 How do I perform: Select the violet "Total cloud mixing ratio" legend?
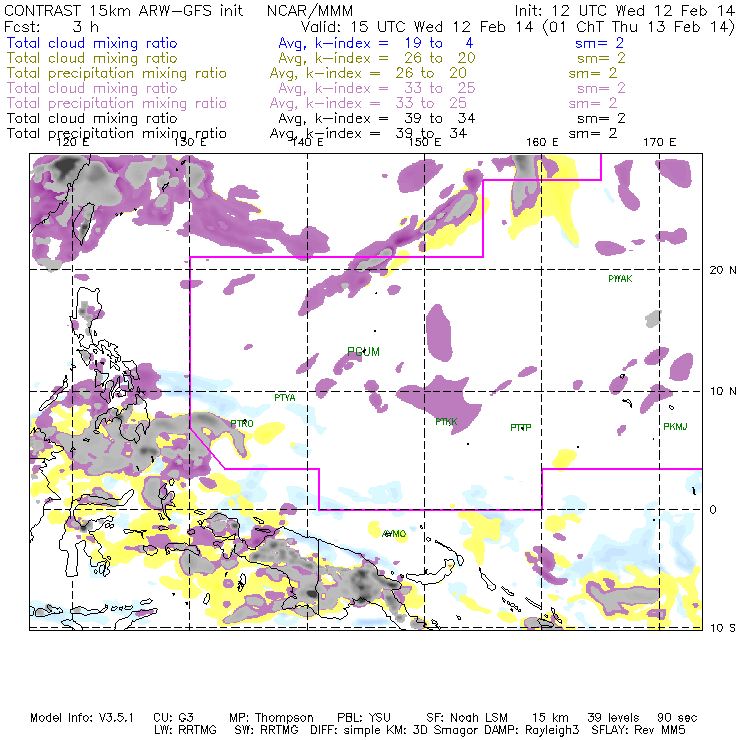(92, 88)
